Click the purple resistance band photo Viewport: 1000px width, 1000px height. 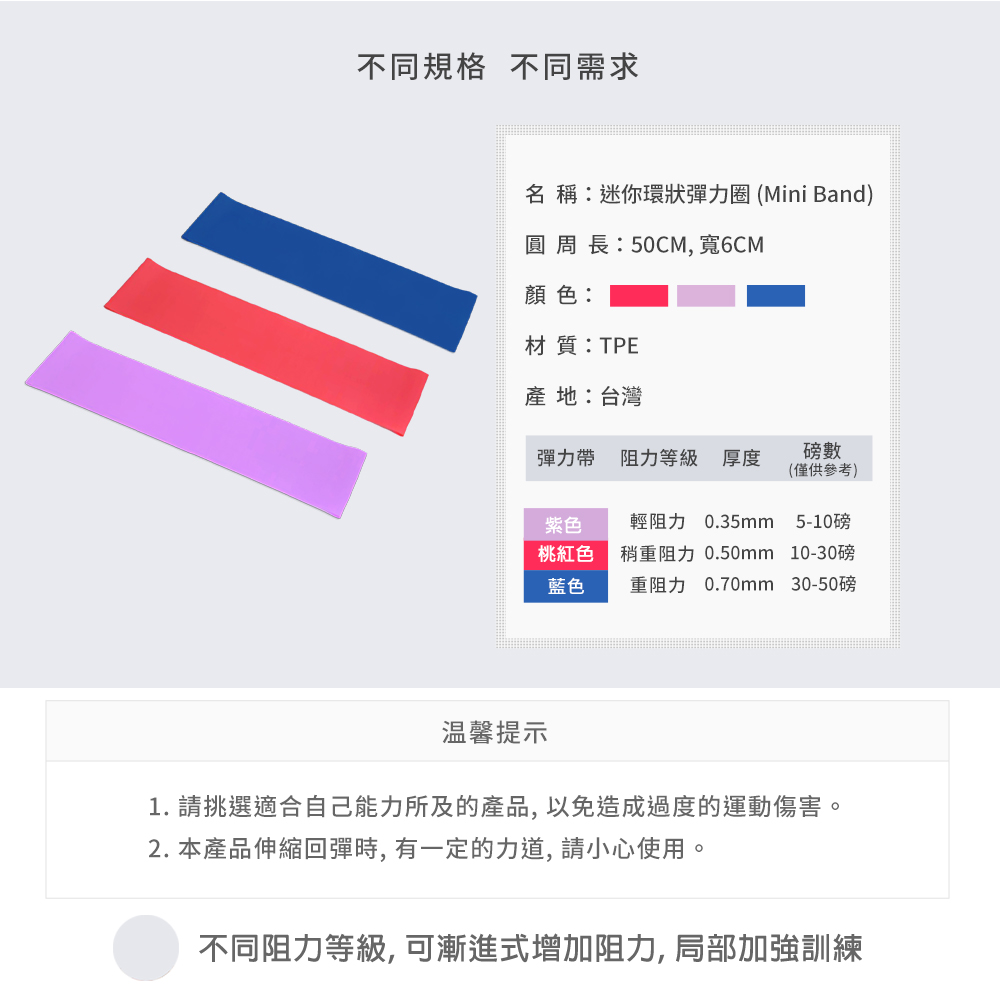click(x=195, y=421)
